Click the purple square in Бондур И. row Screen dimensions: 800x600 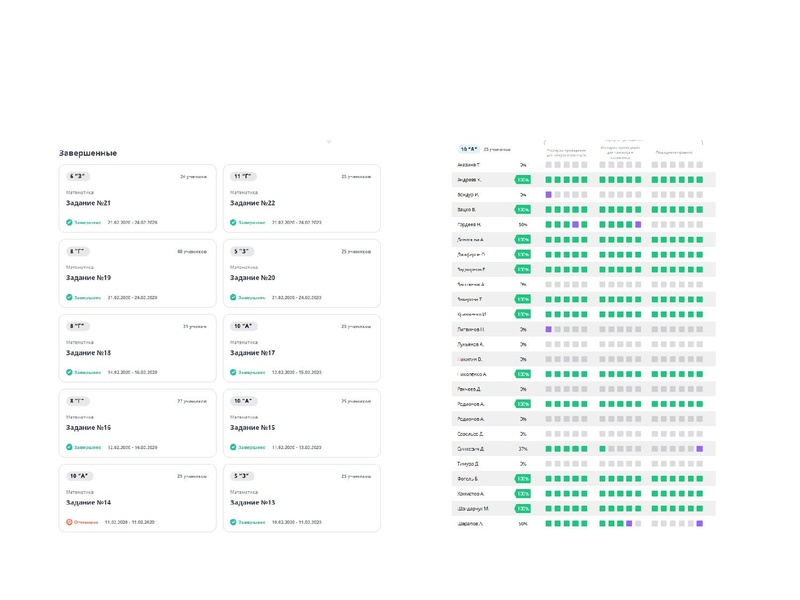point(549,194)
